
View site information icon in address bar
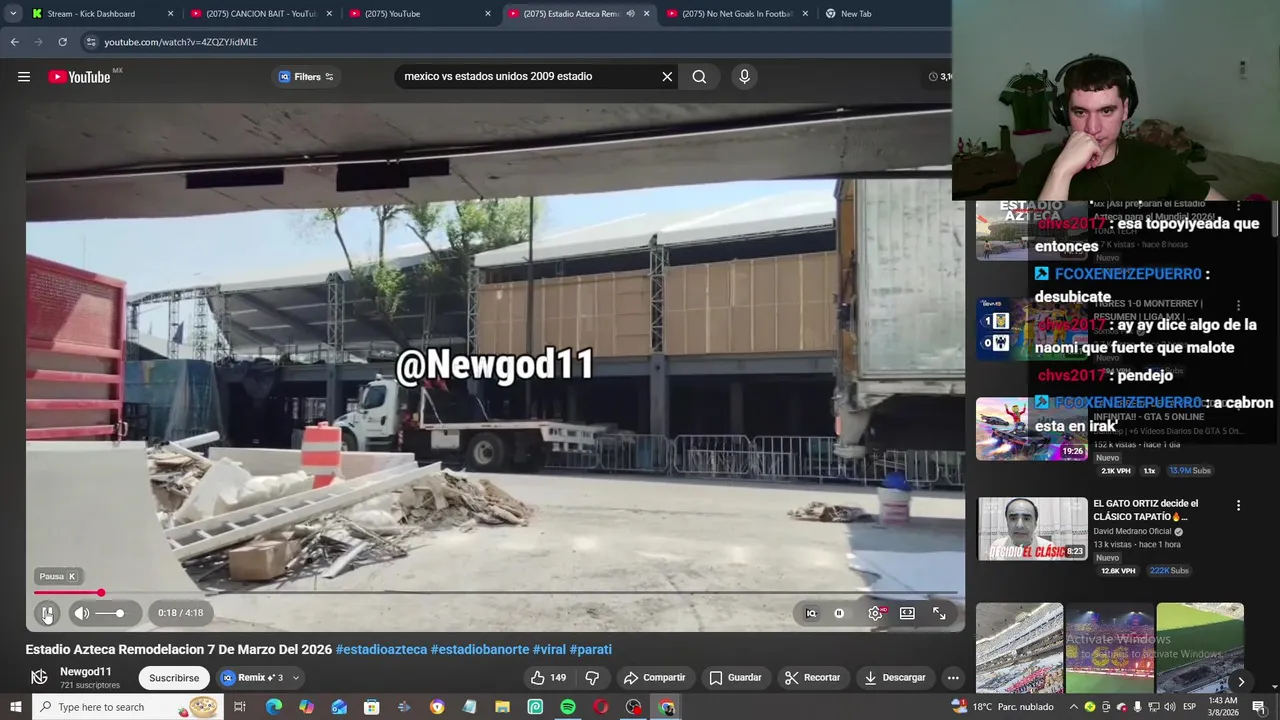91,42
